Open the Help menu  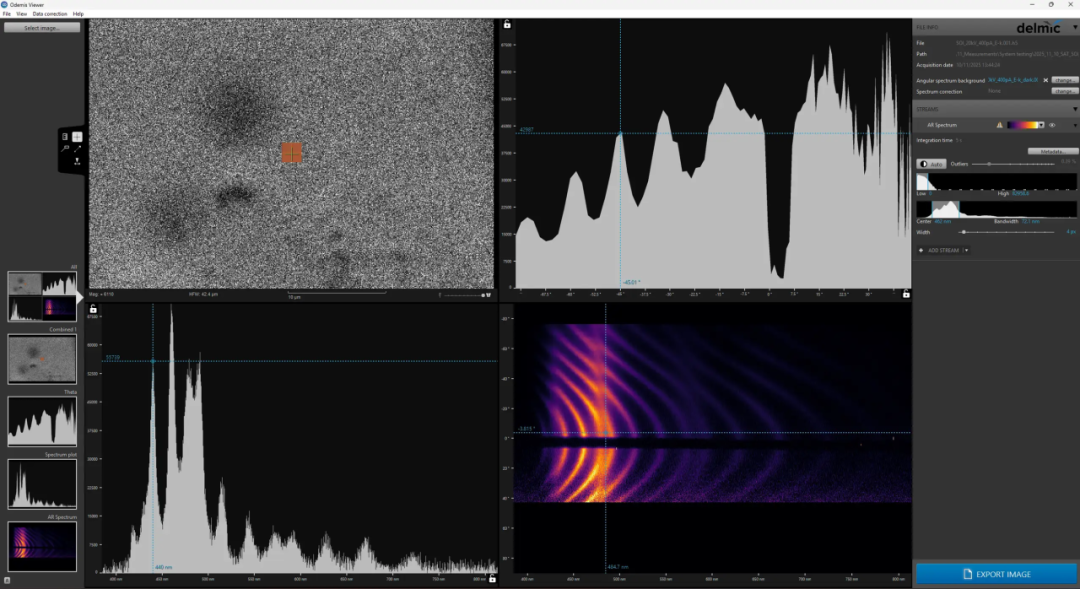tap(78, 14)
